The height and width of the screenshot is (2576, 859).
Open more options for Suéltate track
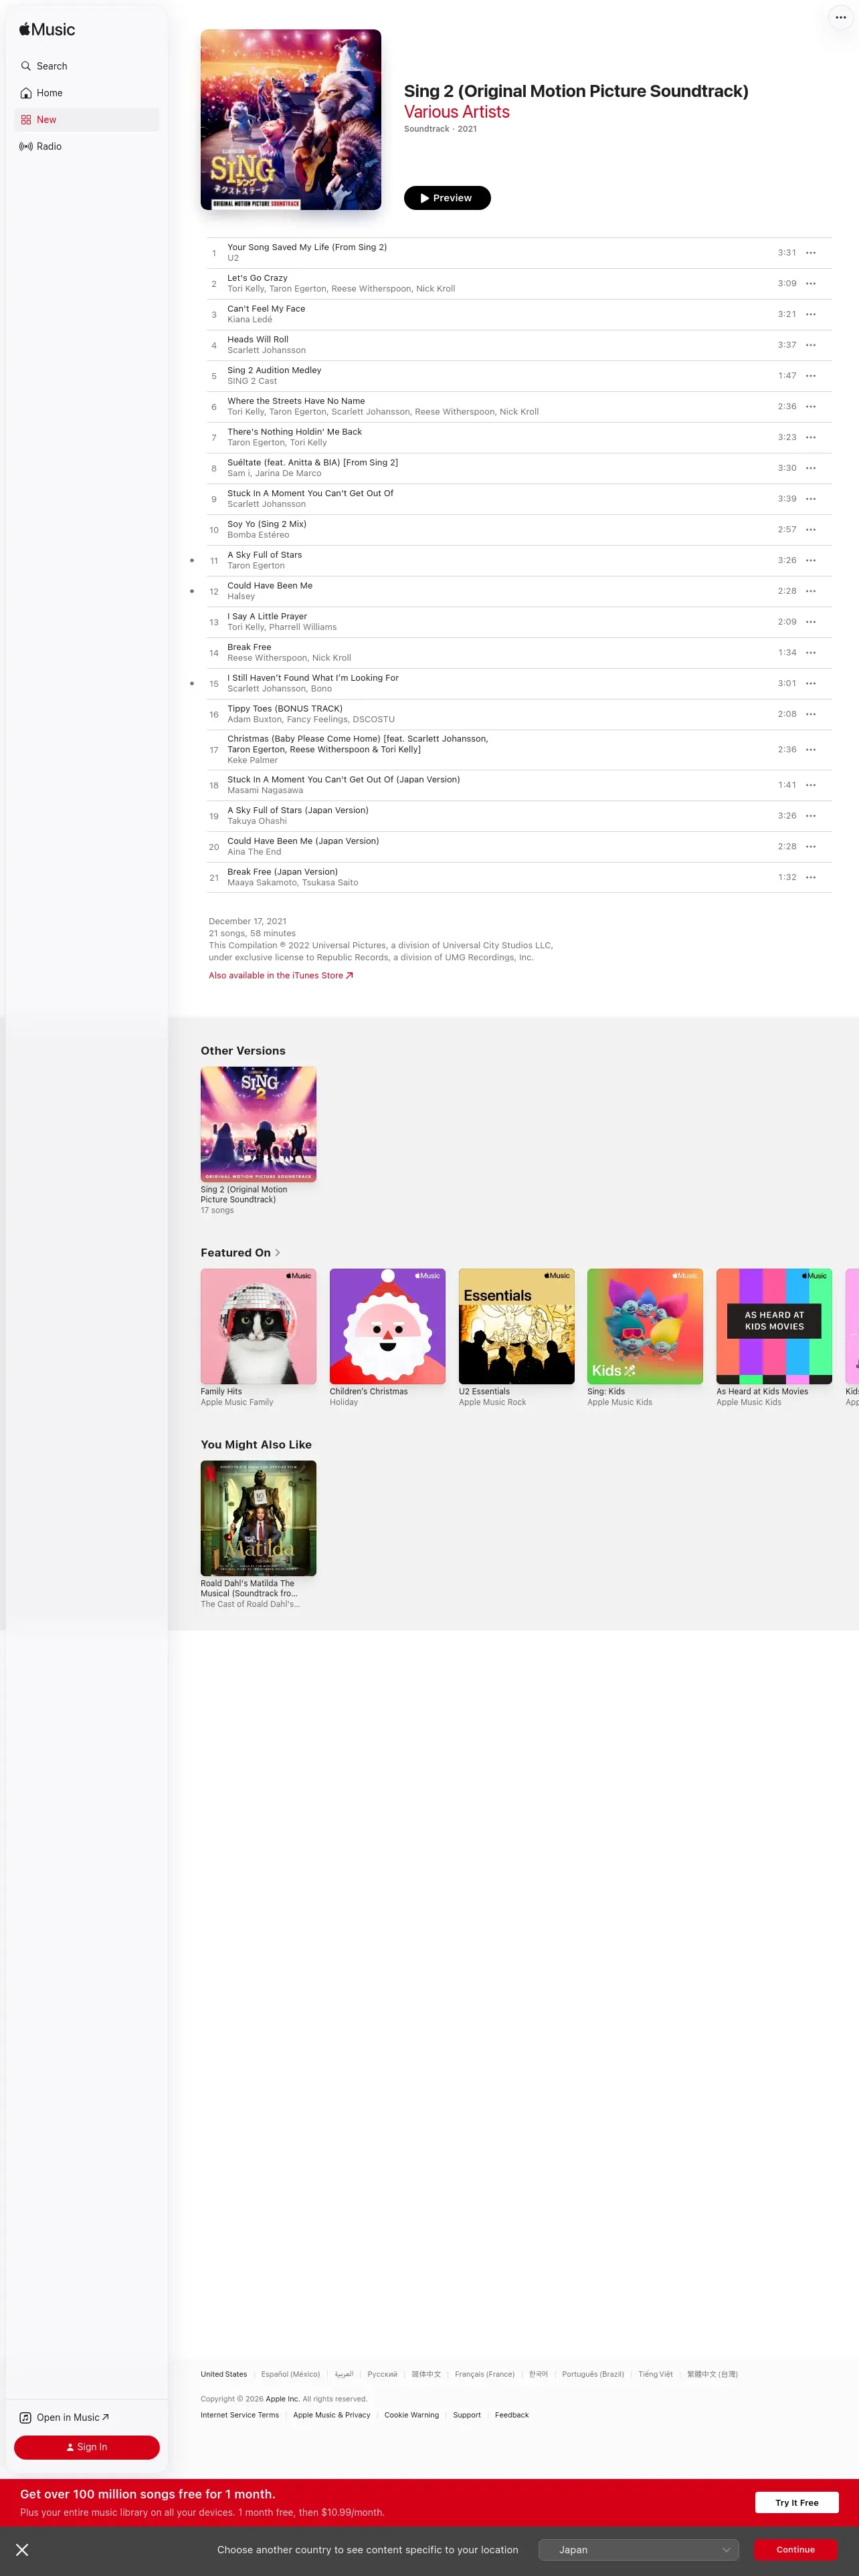tap(811, 468)
